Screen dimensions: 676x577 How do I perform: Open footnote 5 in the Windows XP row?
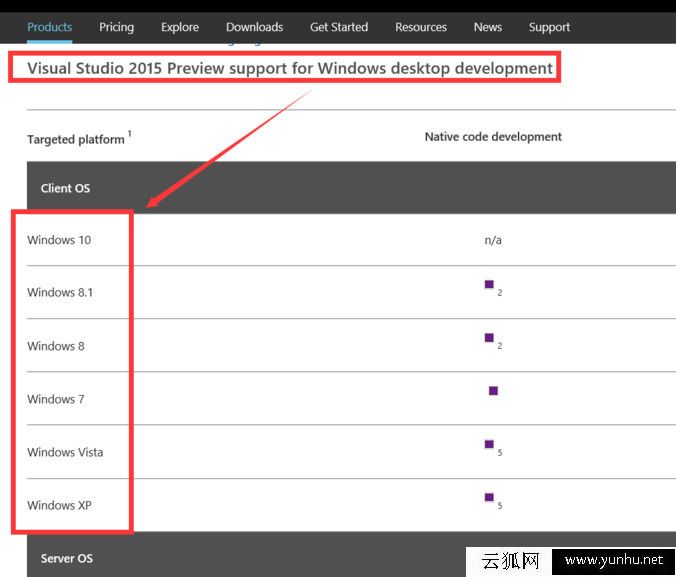[x=500, y=505]
